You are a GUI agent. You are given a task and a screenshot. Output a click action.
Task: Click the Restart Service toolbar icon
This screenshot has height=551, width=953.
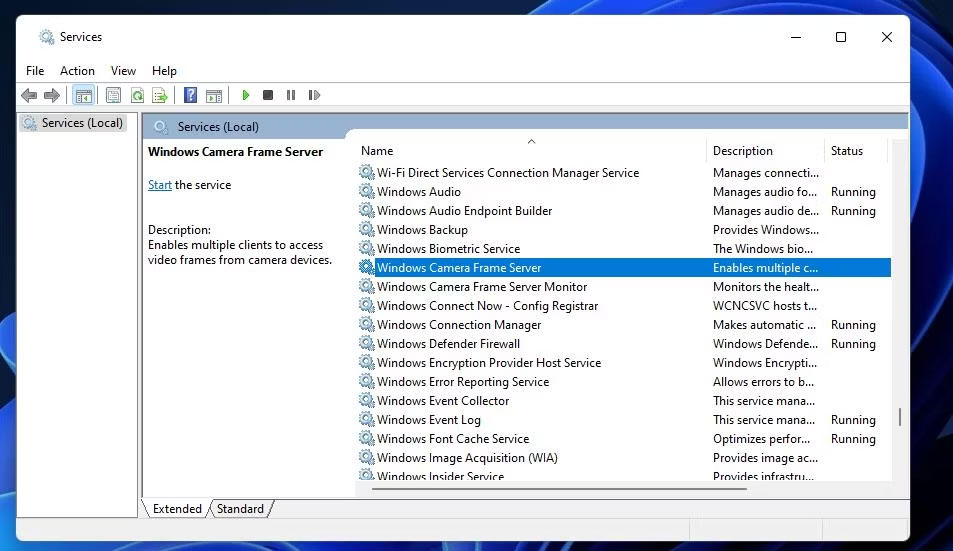(314, 95)
